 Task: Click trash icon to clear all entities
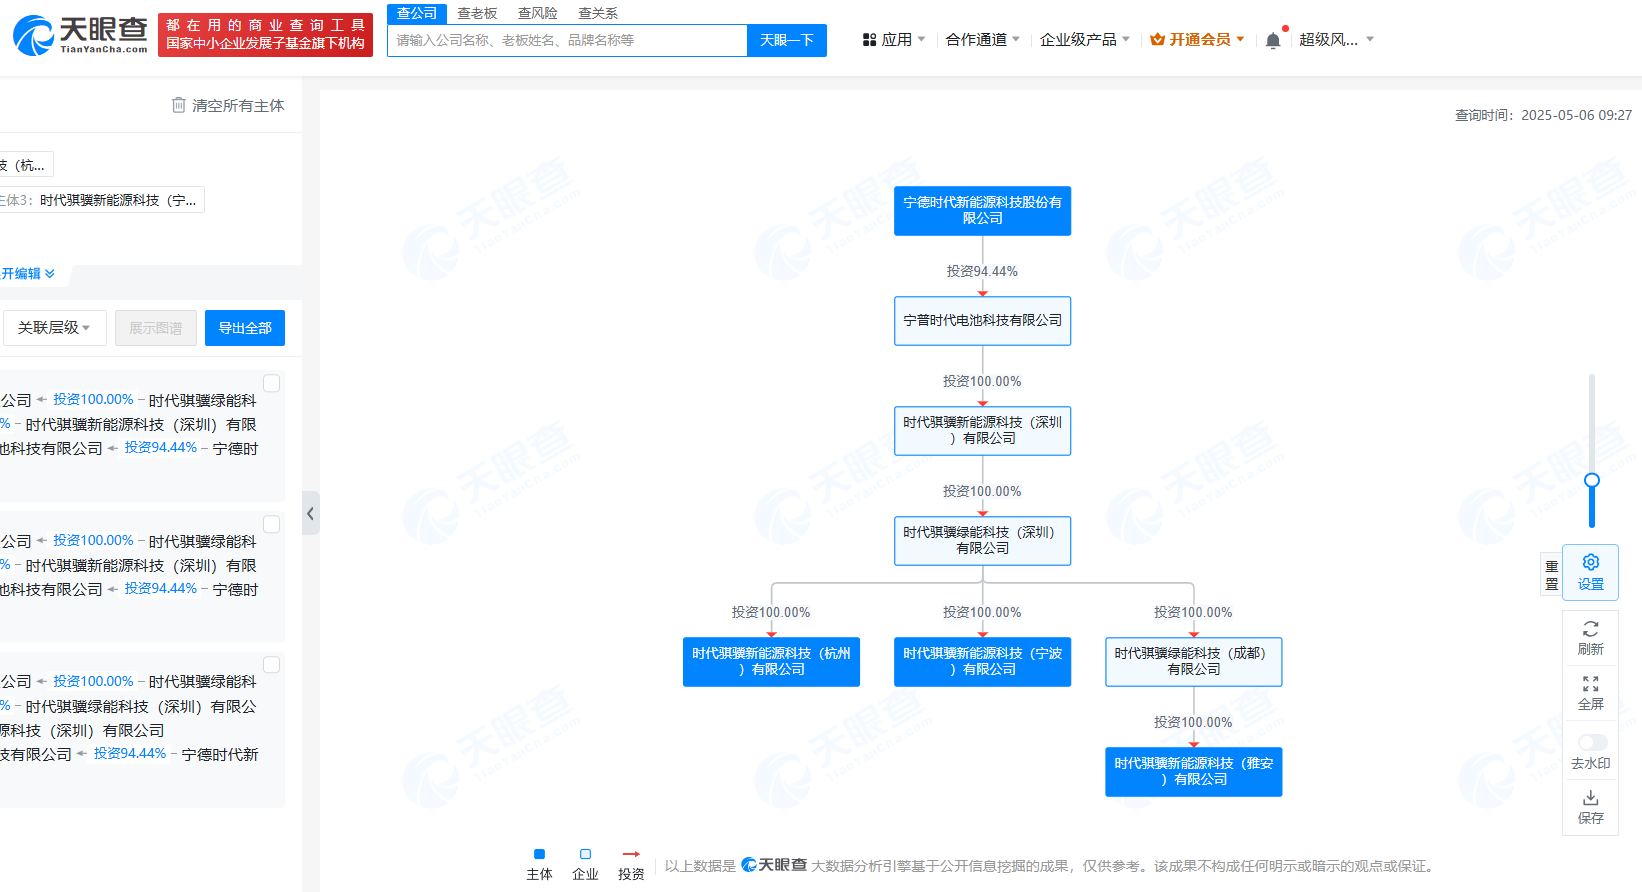pyautogui.click(x=179, y=105)
